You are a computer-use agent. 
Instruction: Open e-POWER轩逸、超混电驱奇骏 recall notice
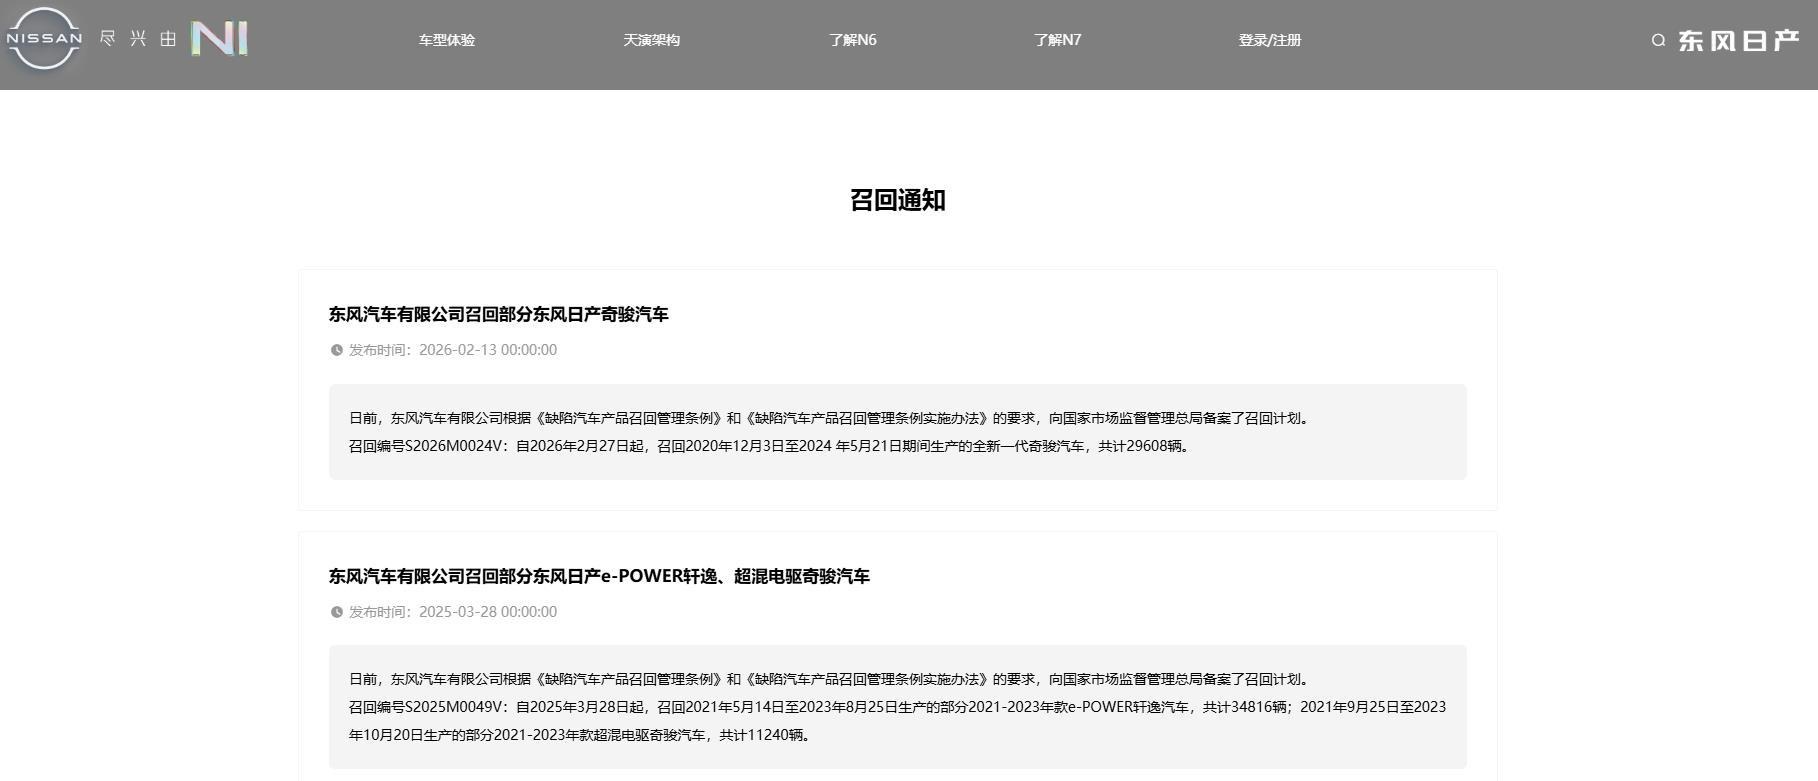point(599,576)
